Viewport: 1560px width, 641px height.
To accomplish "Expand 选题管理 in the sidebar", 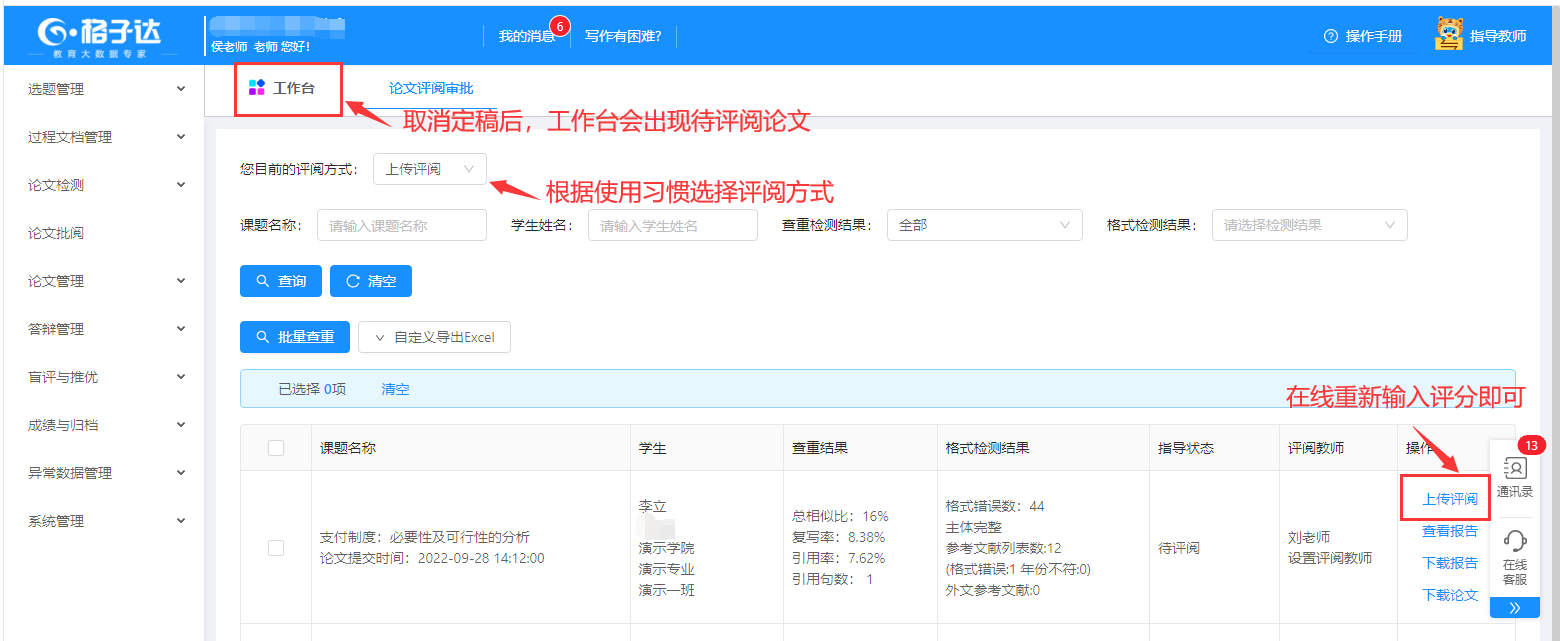I will coord(105,89).
